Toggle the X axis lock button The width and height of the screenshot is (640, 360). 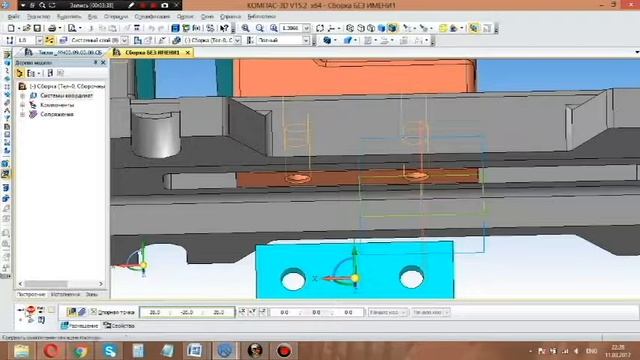tap(242, 312)
